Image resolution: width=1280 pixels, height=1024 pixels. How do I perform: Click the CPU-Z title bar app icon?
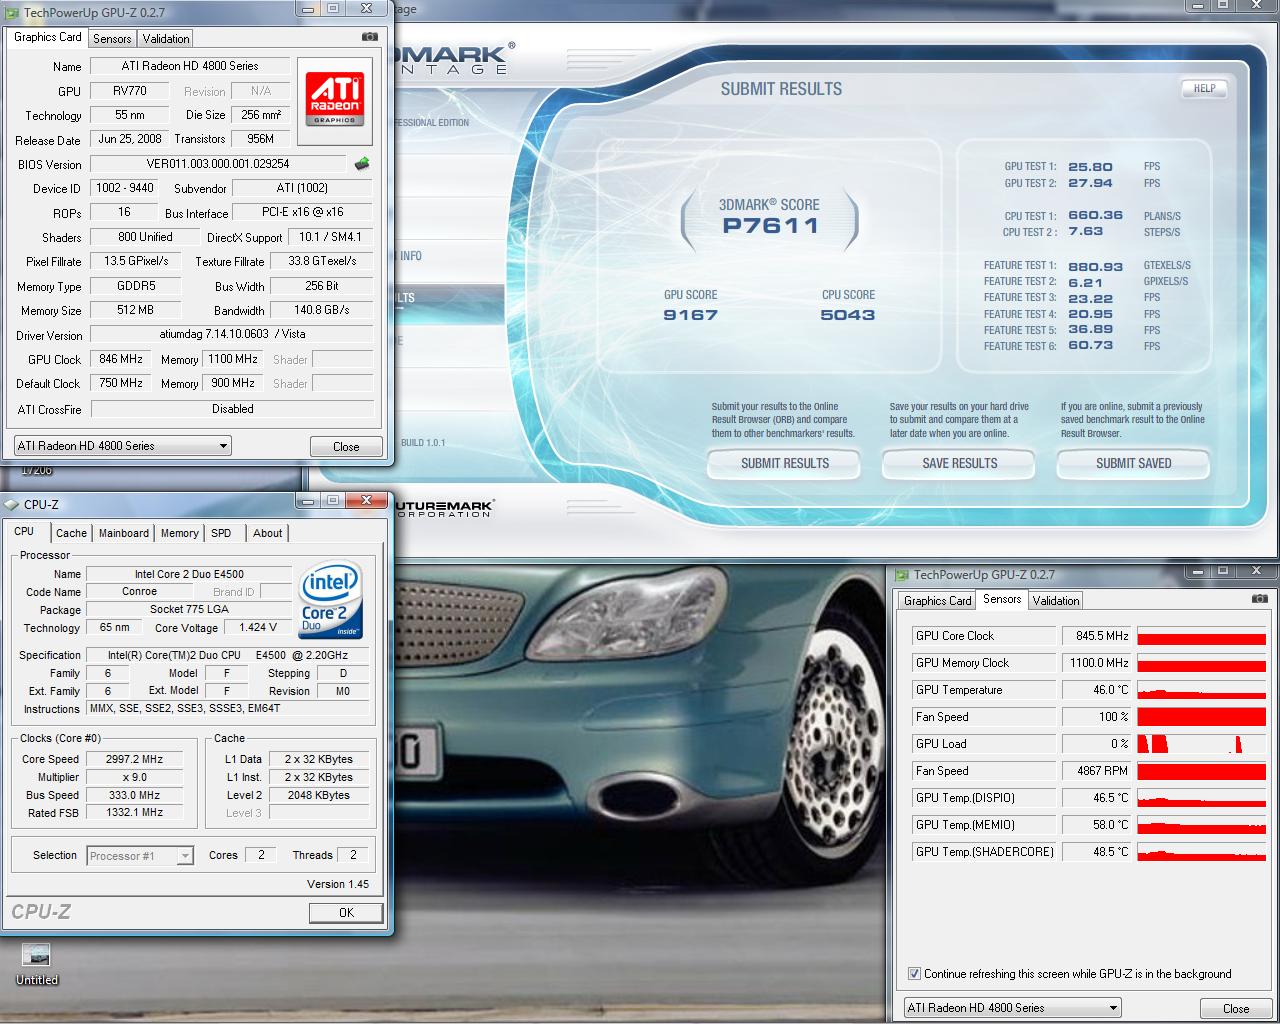12,504
